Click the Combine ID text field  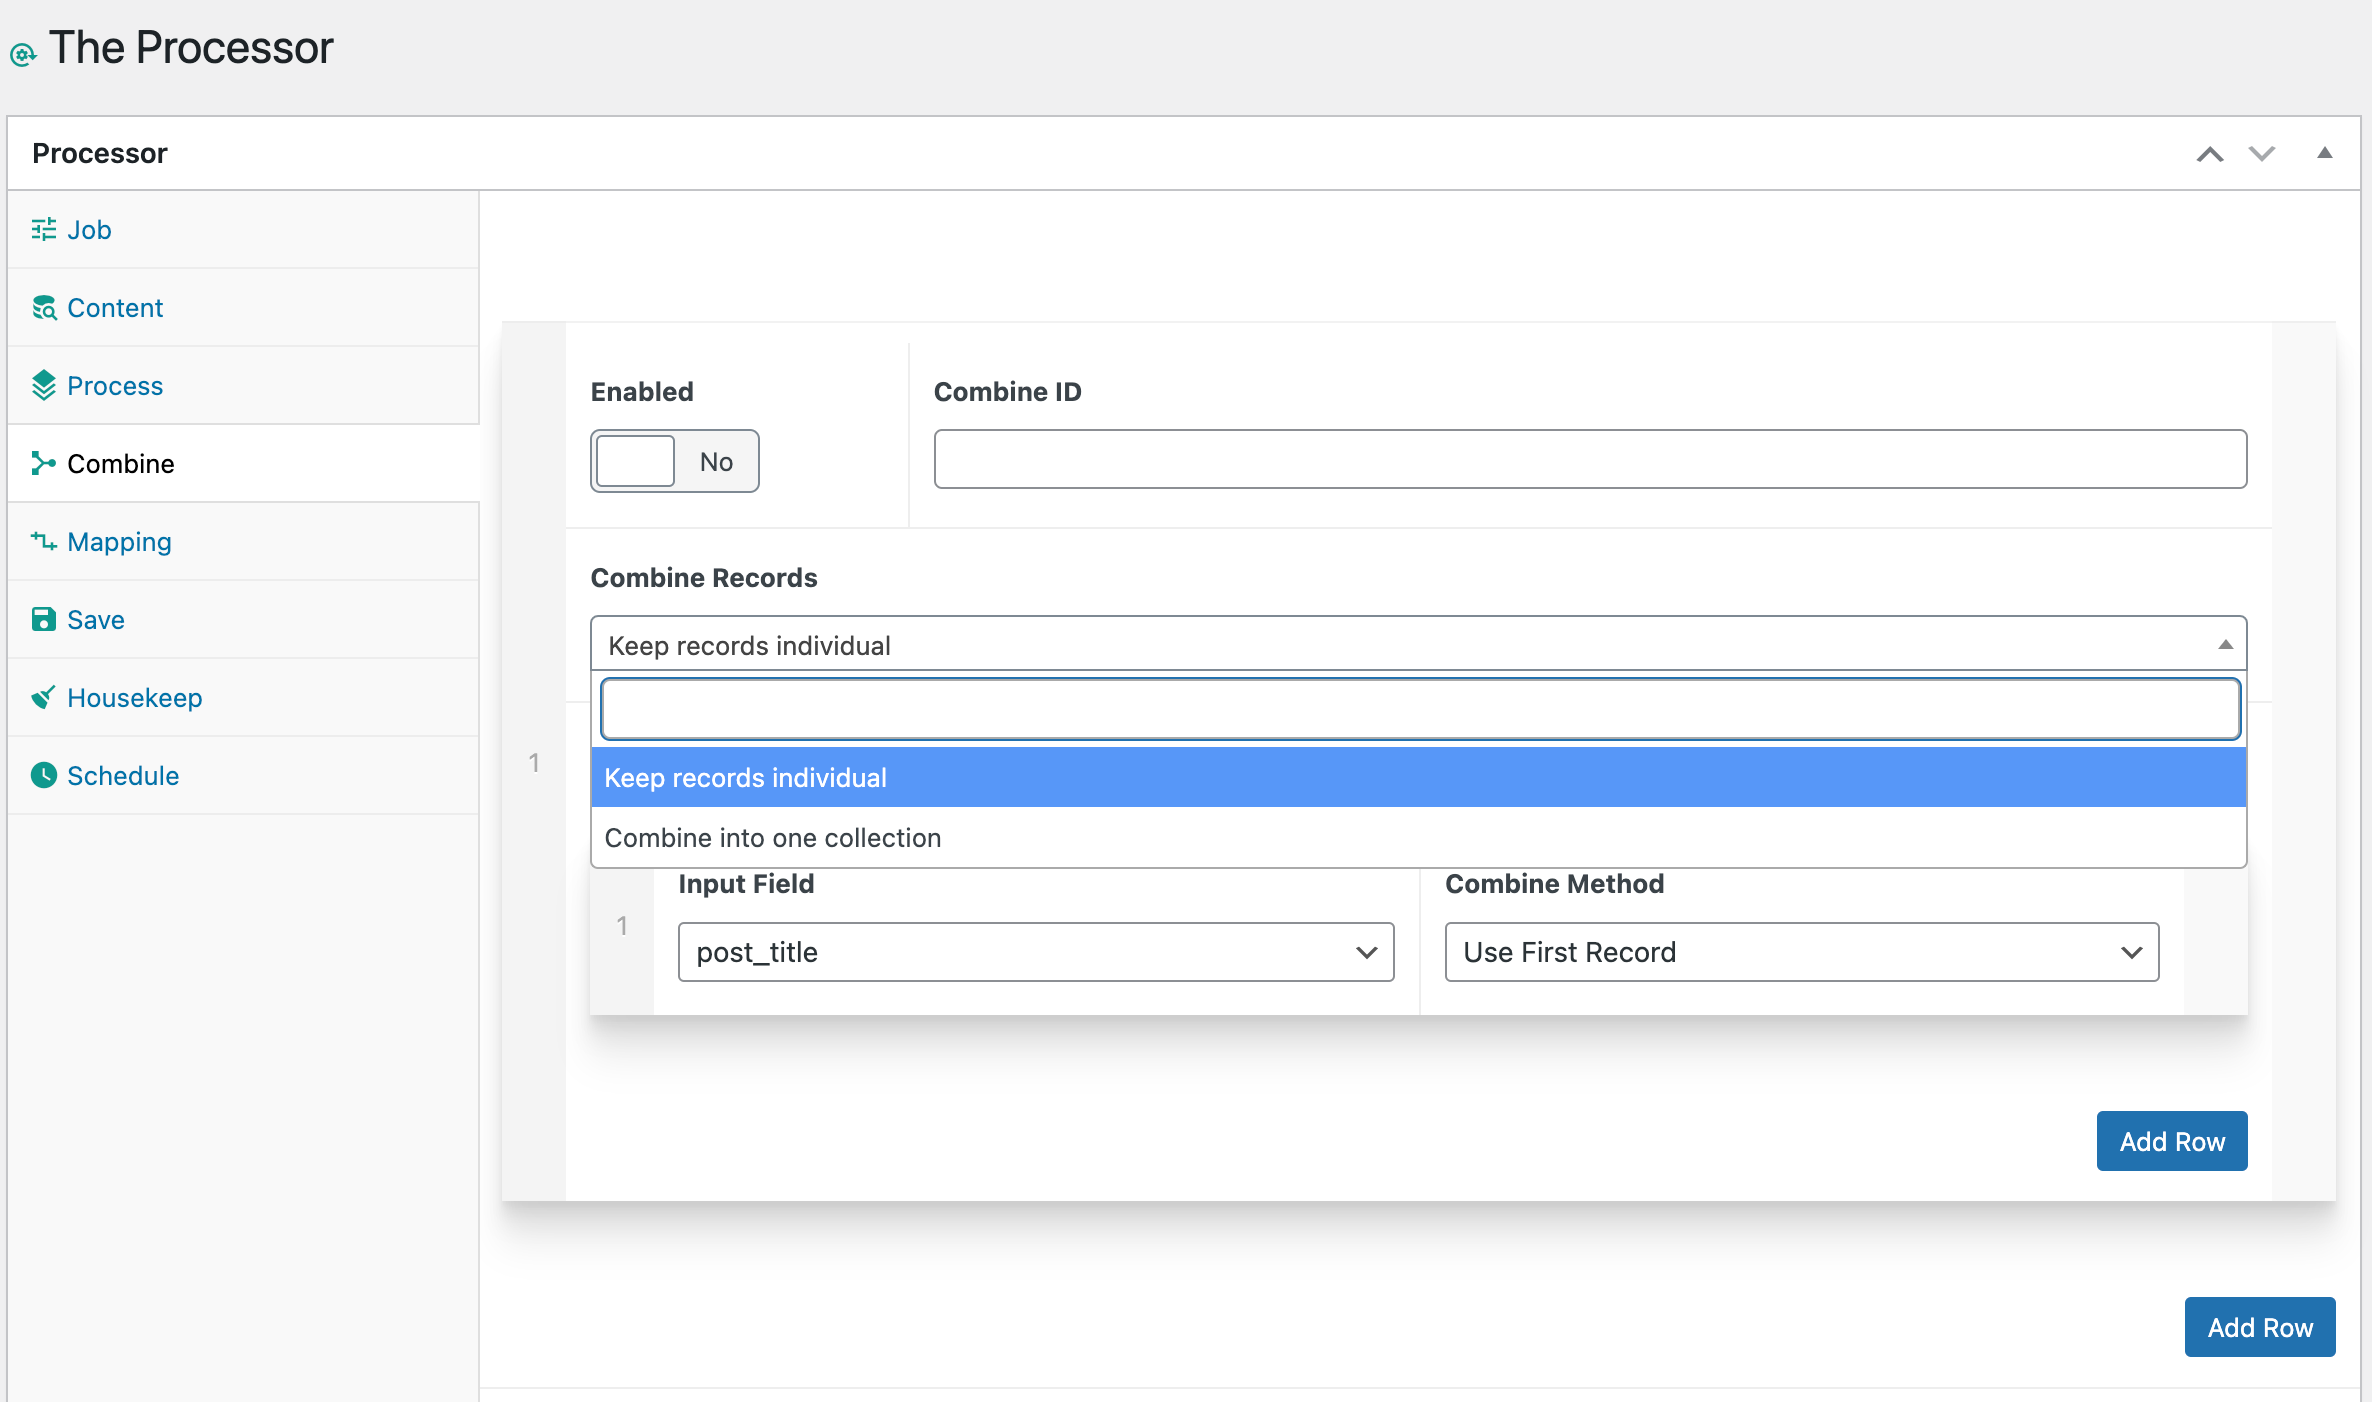(1589, 460)
